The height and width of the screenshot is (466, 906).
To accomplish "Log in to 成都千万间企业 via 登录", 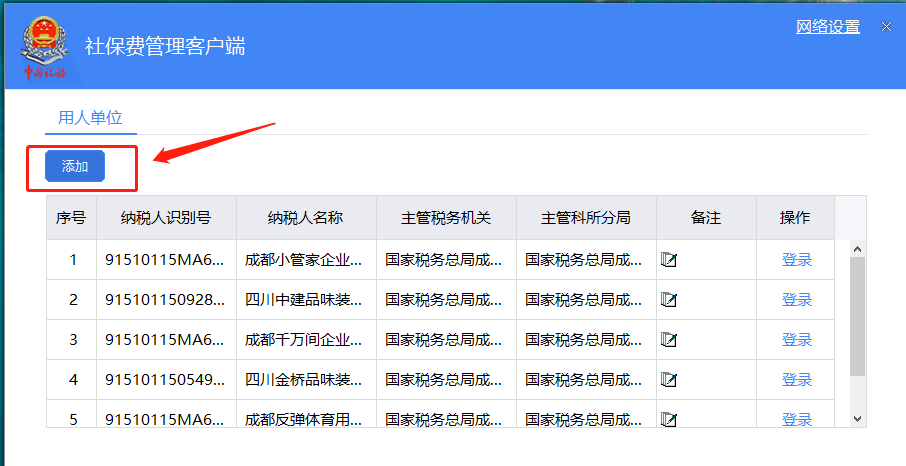I will [797, 339].
